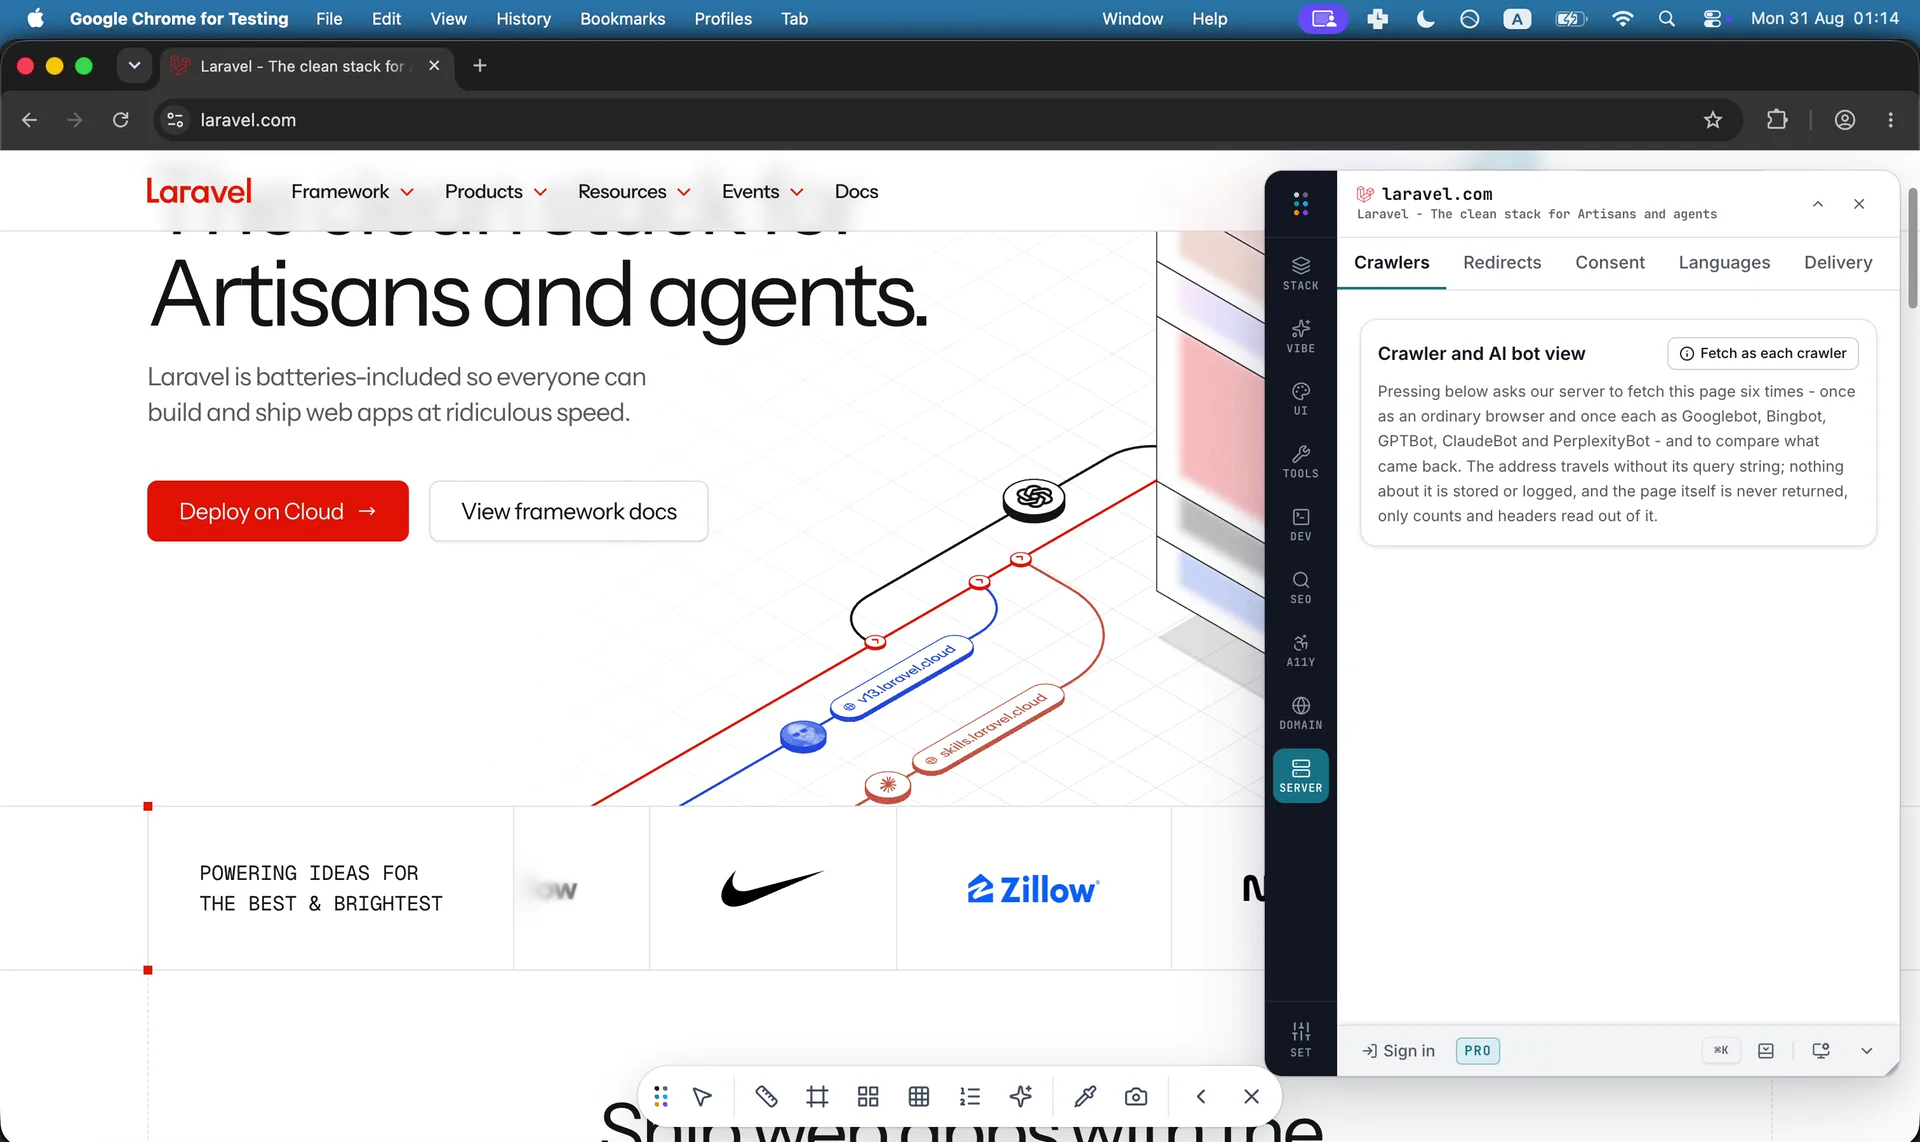Click the table grid tool
The width and height of the screenshot is (1920, 1142).
[x=919, y=1097]
